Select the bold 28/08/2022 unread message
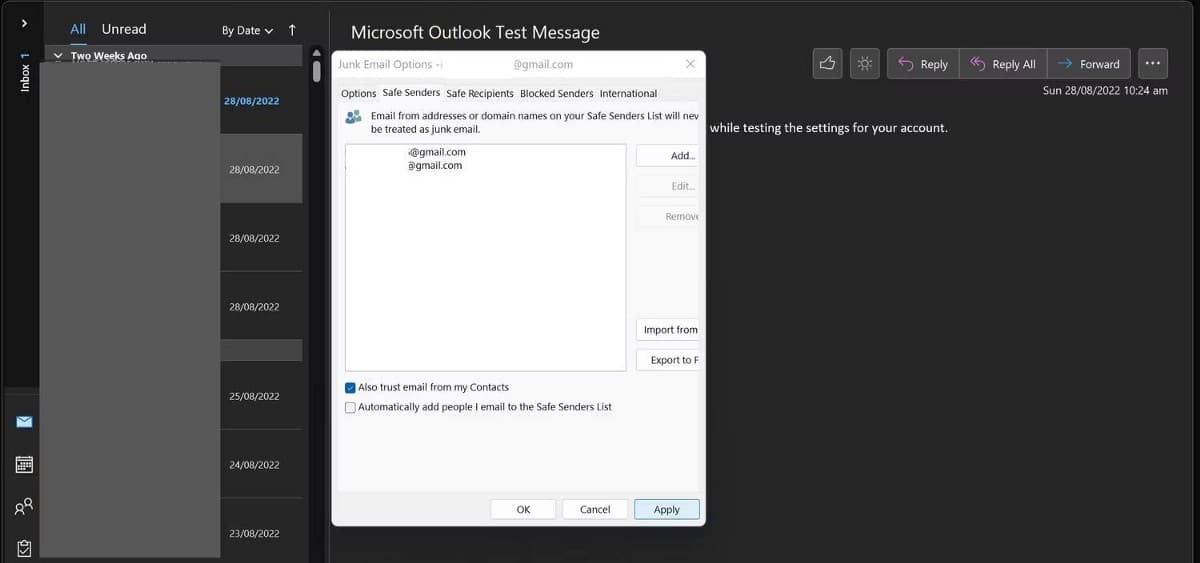The width and height of the screenshot is (1200, 563). coord(172,100)
